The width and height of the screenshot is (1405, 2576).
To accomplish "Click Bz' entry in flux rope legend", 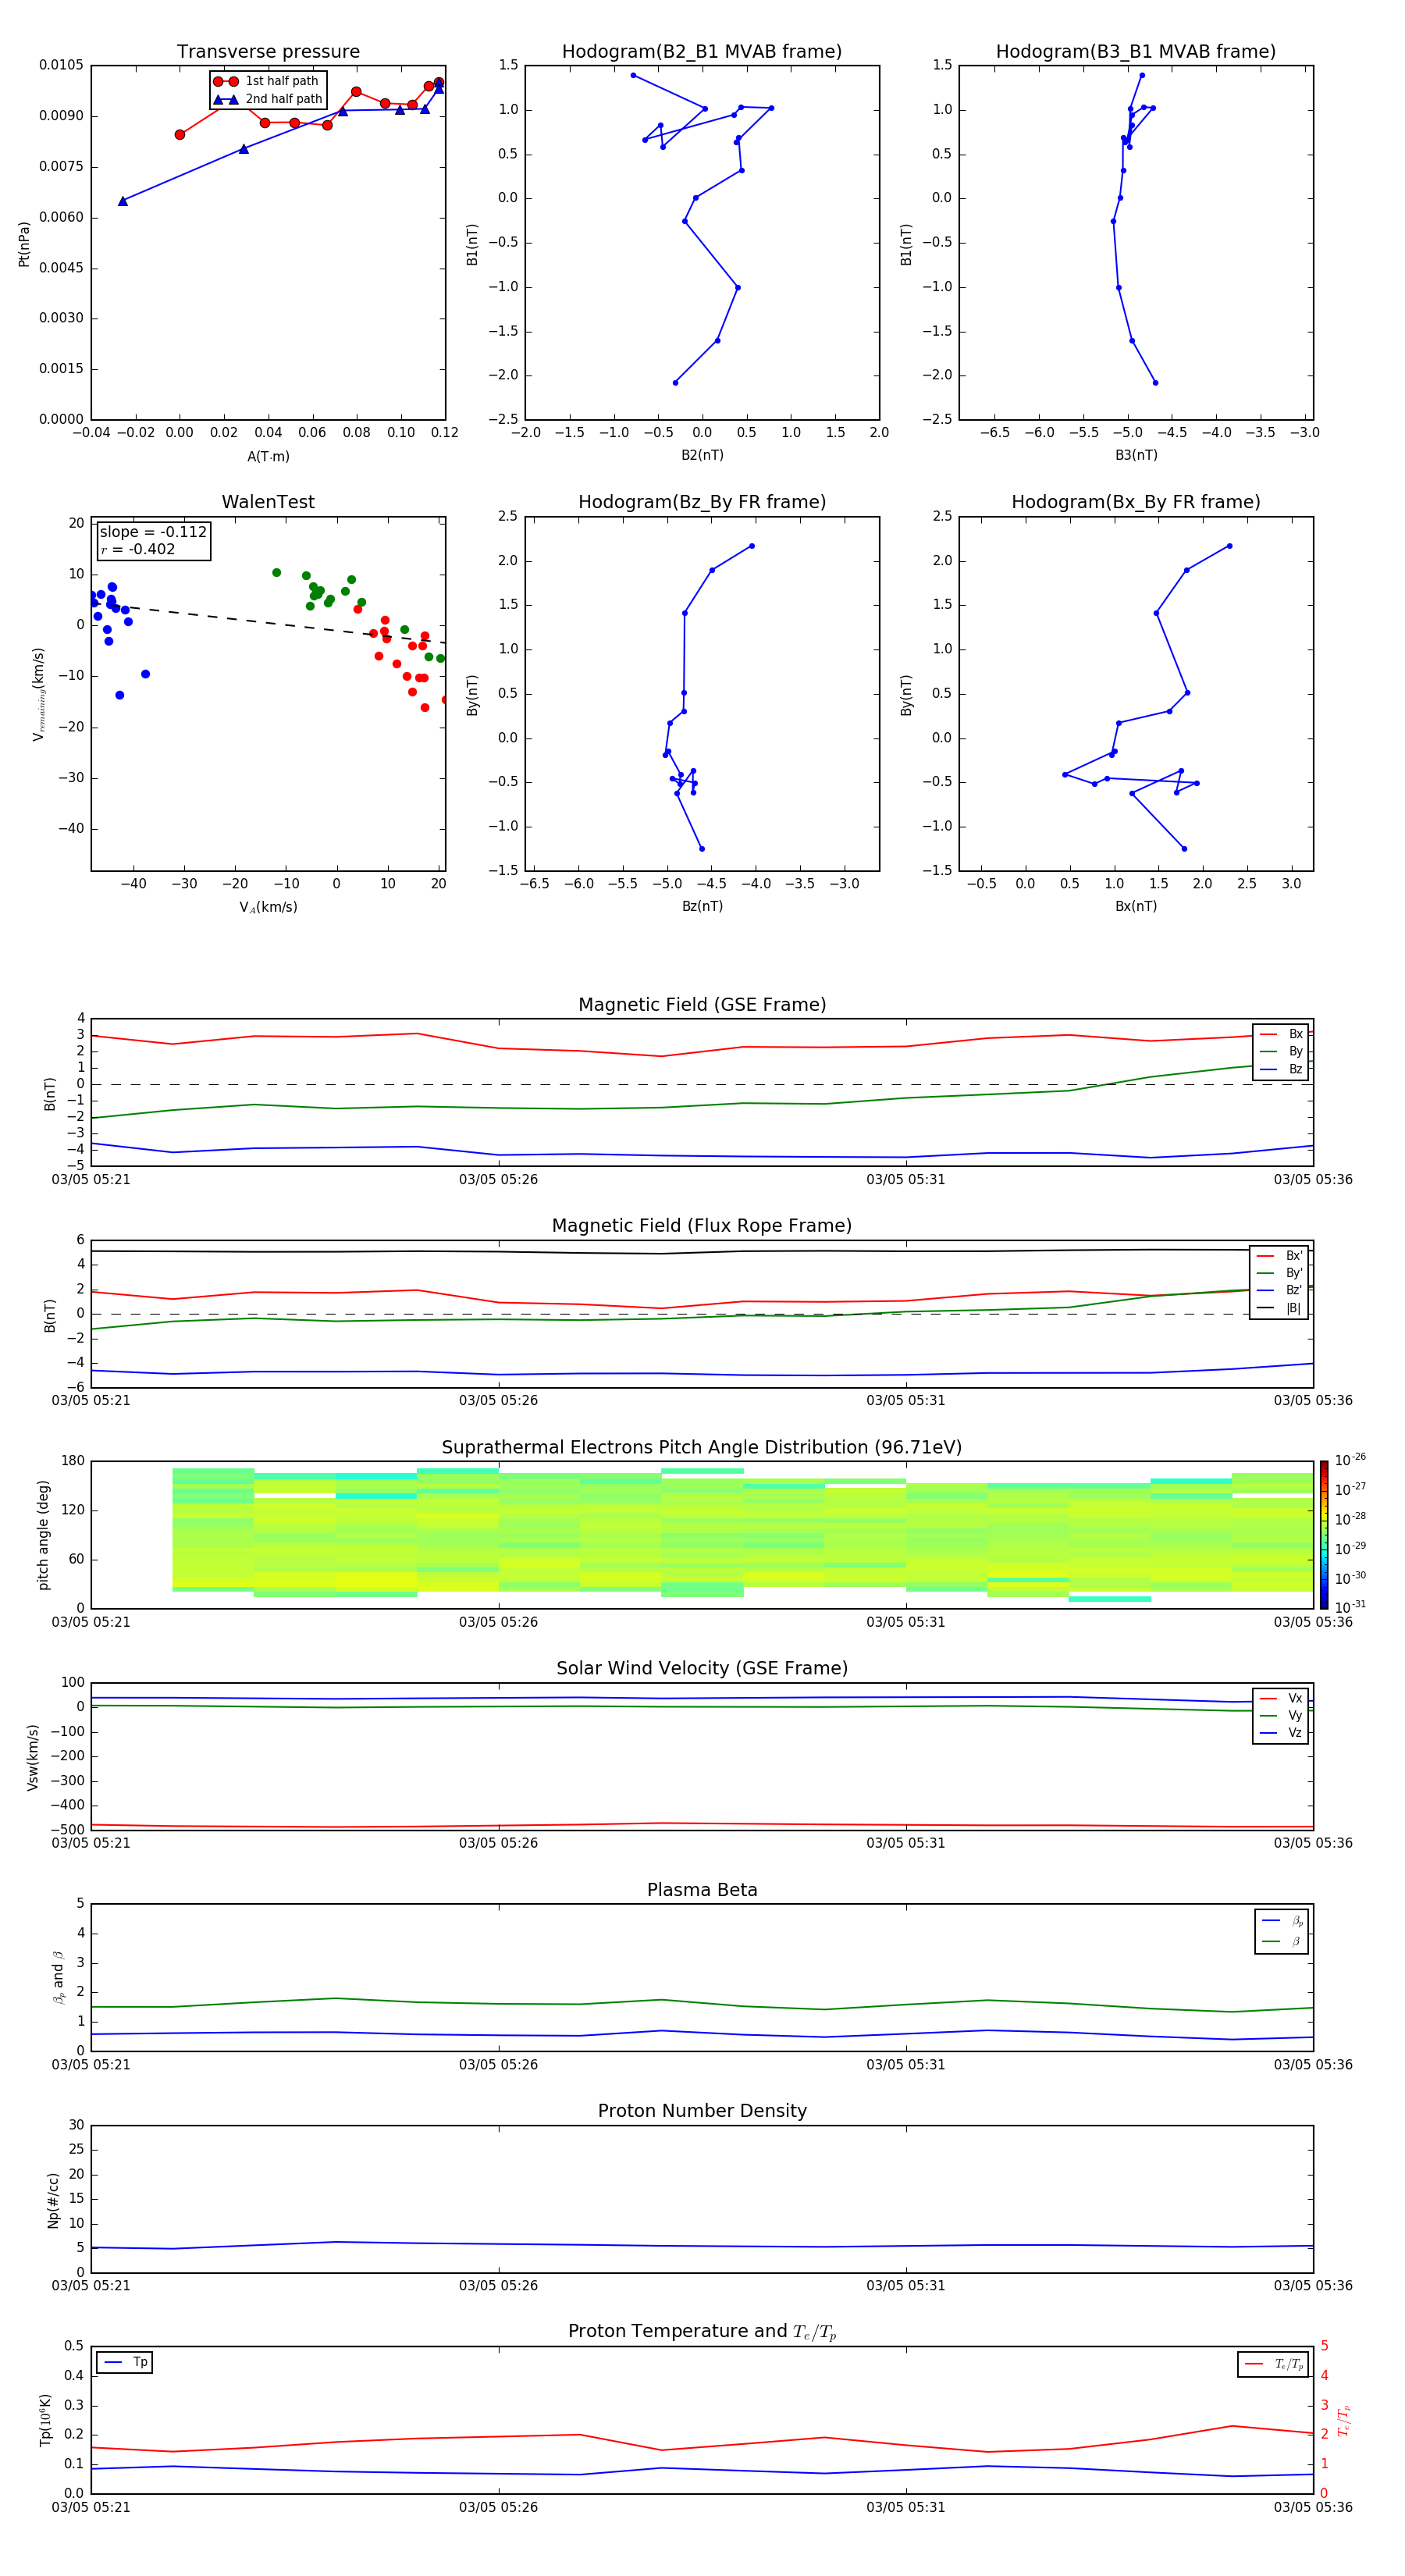I will click(1279, 1290).
